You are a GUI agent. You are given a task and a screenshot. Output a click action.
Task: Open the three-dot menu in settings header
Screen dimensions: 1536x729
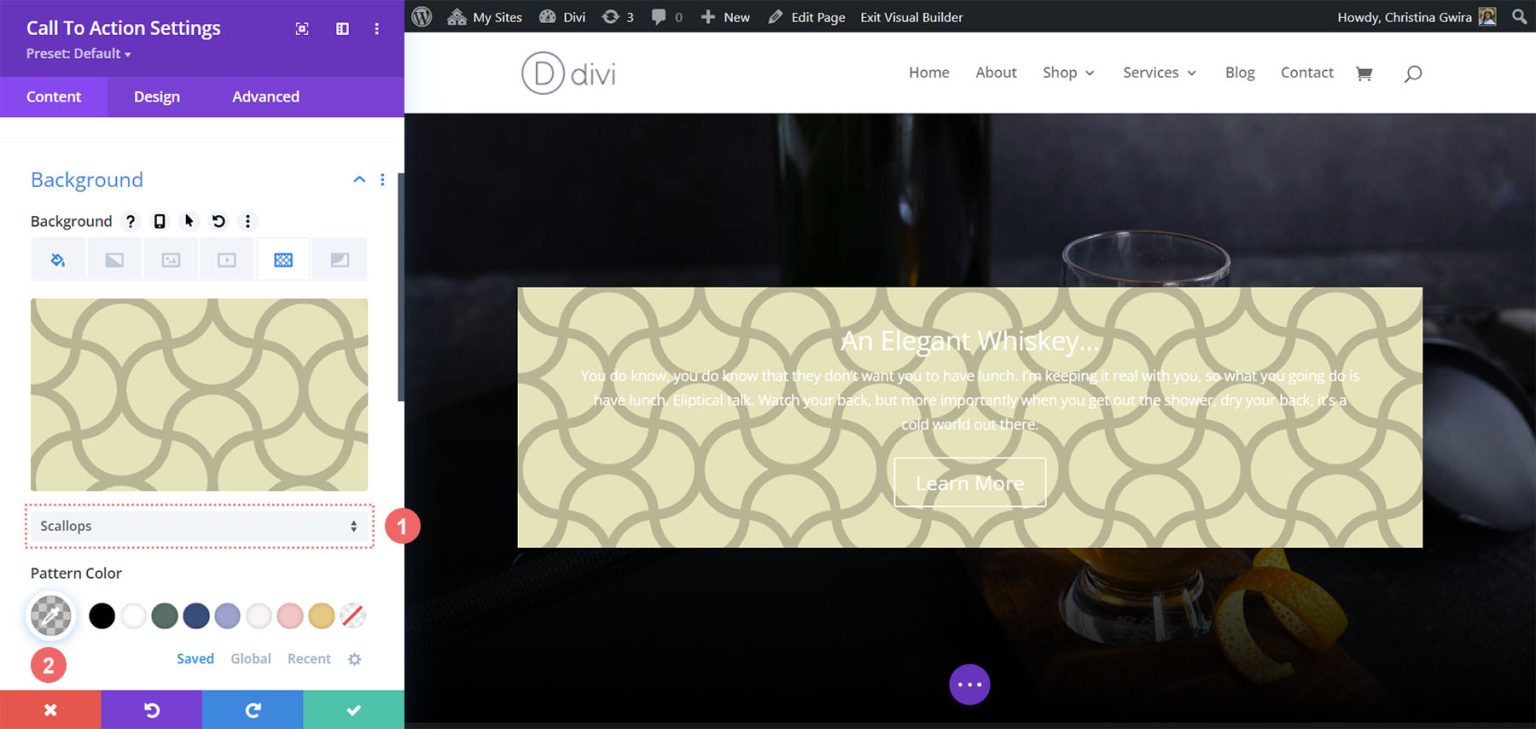(377, 28)
